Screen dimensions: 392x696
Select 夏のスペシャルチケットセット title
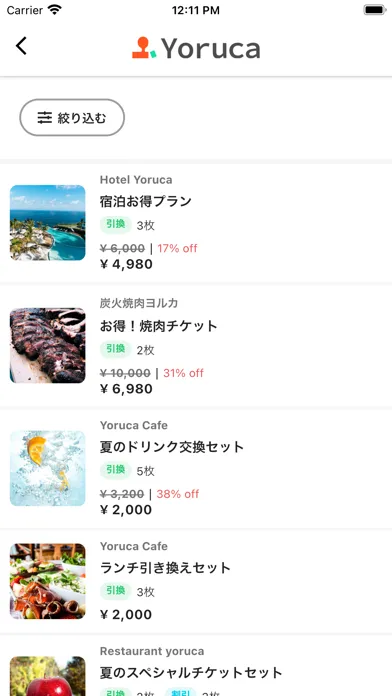click(191, 672)
